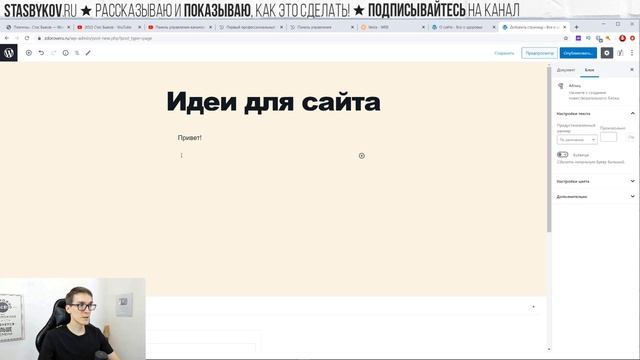
Task: Open a new browser tab
Action: 576,27
